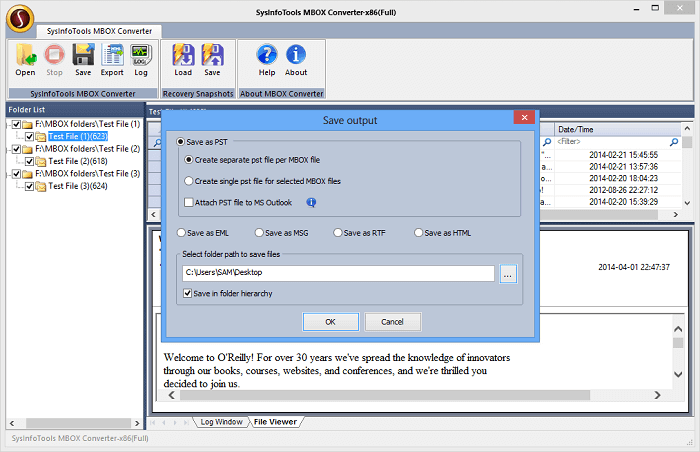Image resolution: width=700 pixels, height=452 pixels.
Task: Click folder icon of F:\MBOX folders\Test File (1)
Action: [28, 124]
